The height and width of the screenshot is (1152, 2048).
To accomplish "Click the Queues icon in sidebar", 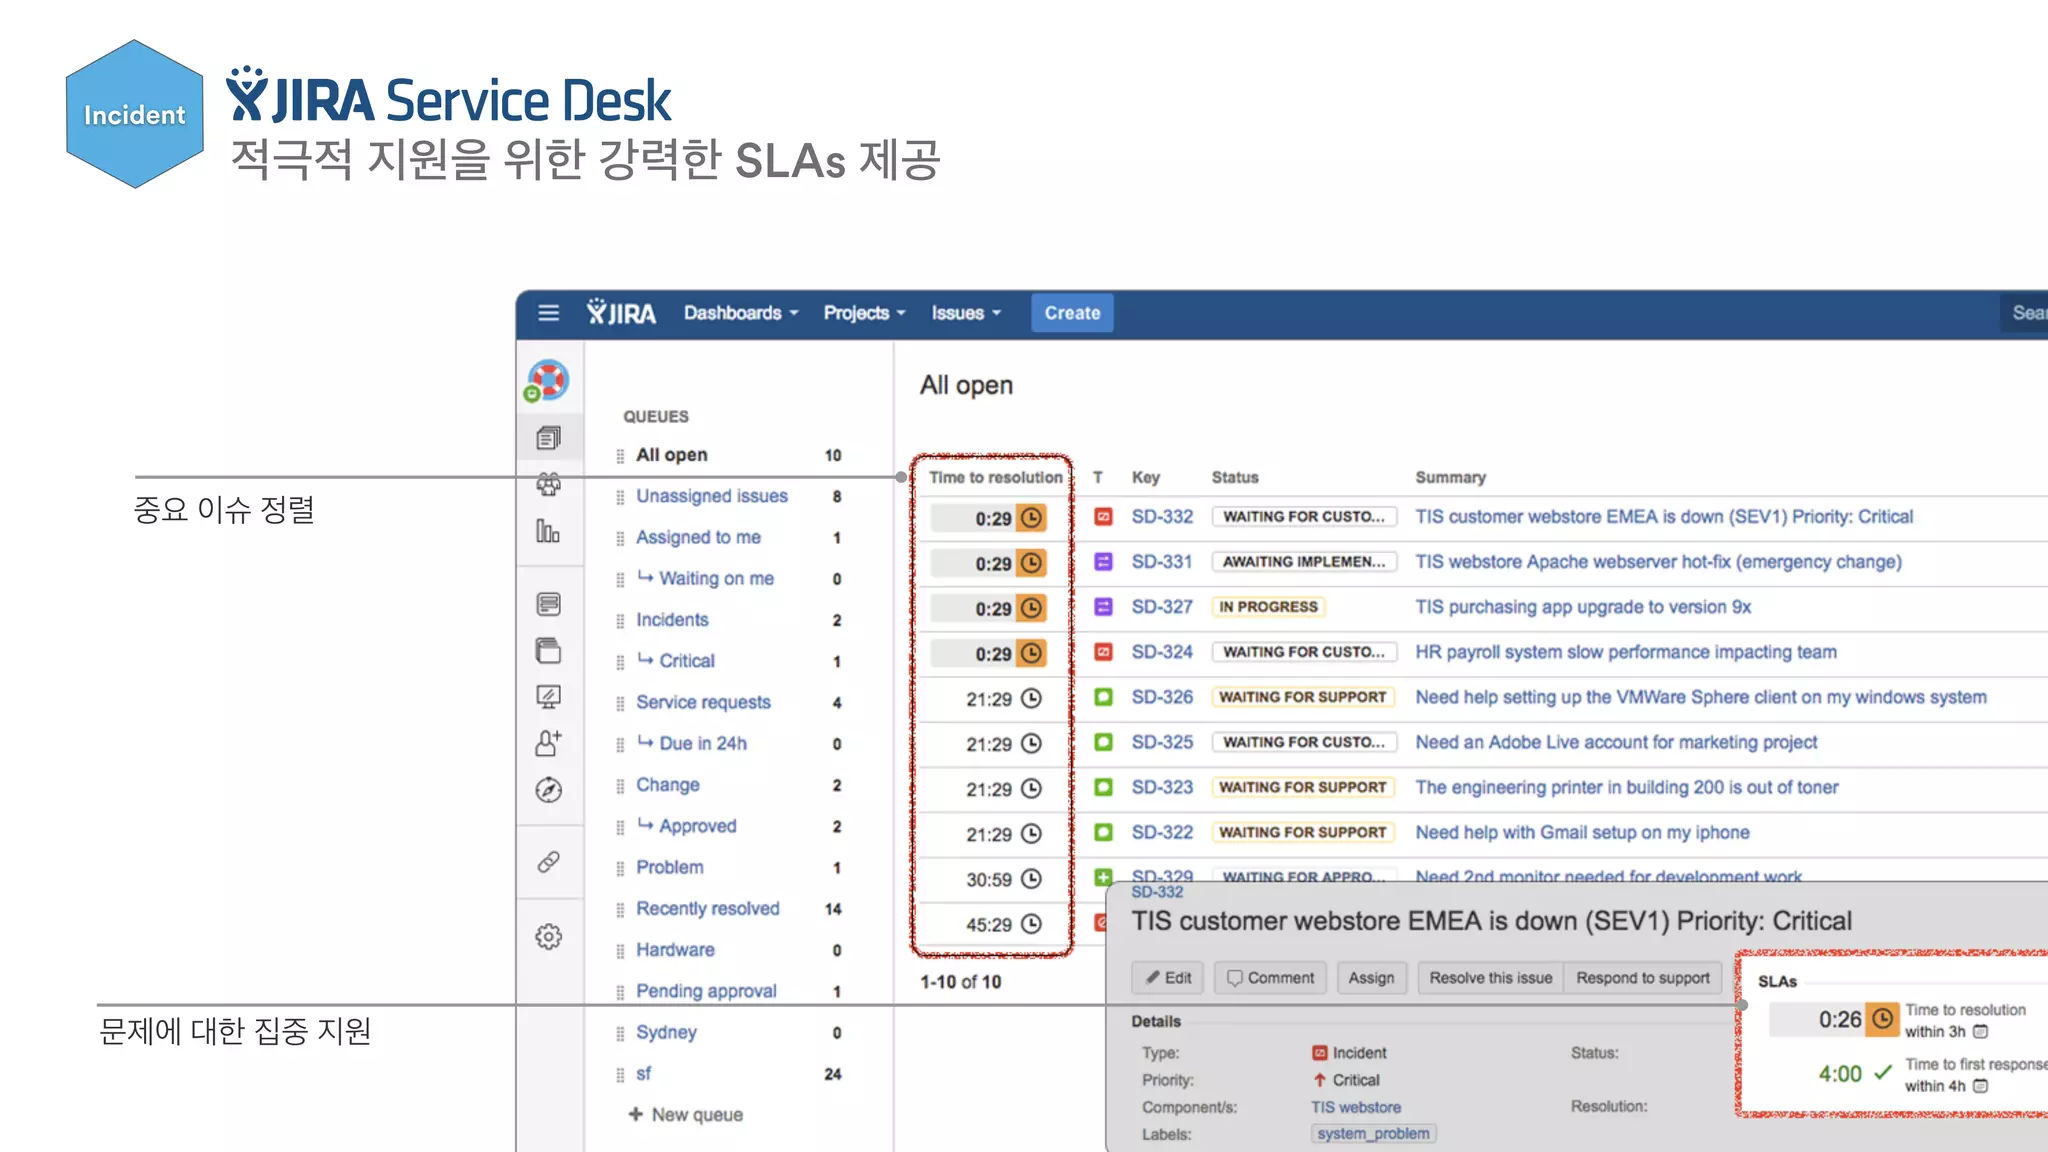I will point(548,438).
